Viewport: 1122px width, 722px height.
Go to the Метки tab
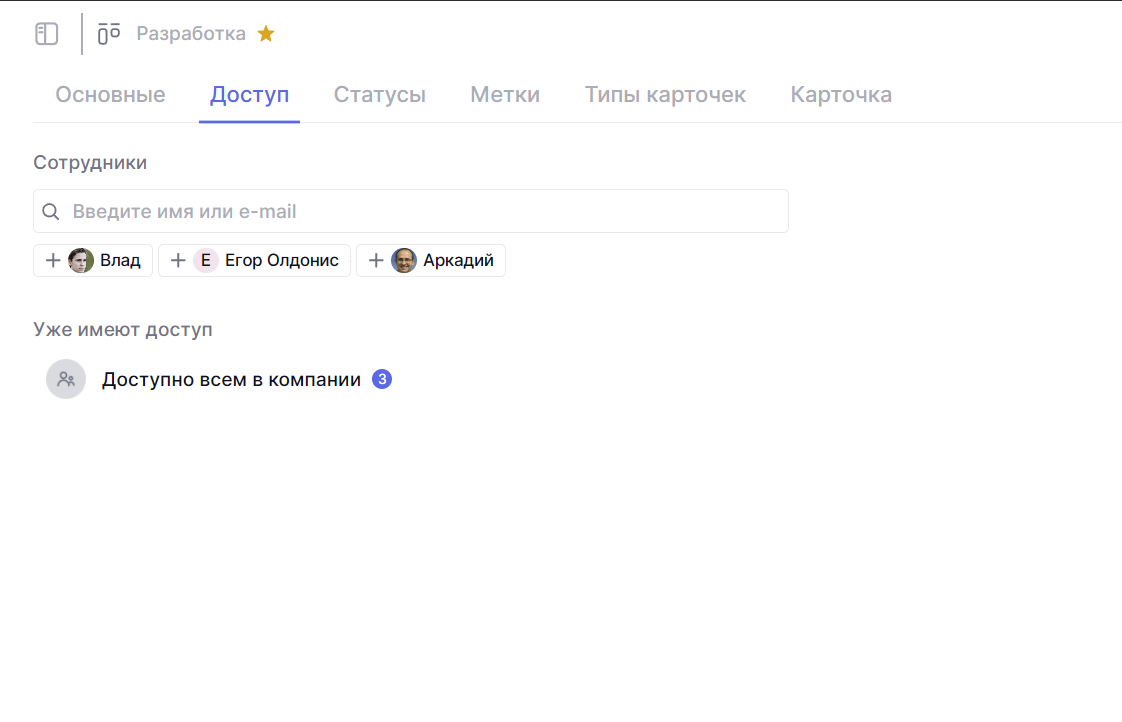[x=505, y=95]
